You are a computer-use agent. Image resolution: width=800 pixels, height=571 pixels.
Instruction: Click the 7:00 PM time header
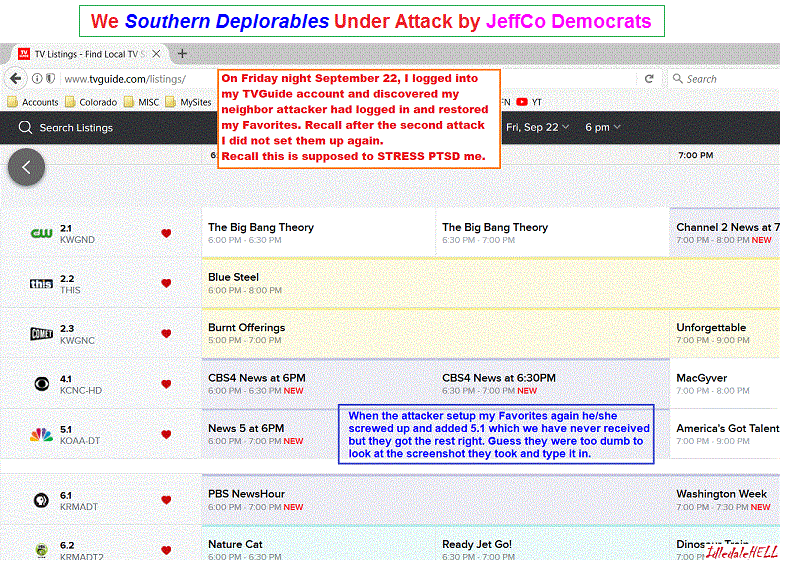point(695,155)
